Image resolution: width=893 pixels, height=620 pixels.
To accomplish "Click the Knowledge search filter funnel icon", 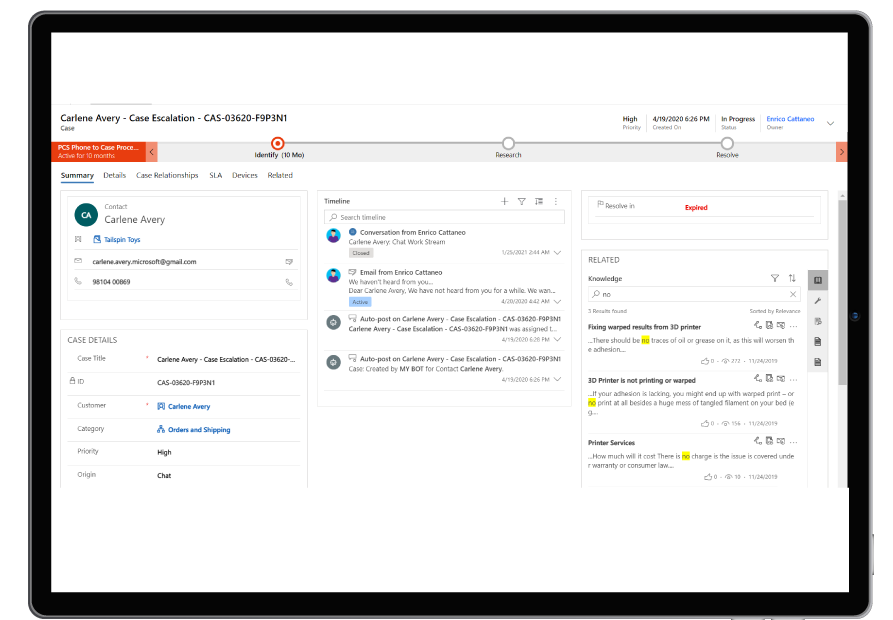I will 775,278.
